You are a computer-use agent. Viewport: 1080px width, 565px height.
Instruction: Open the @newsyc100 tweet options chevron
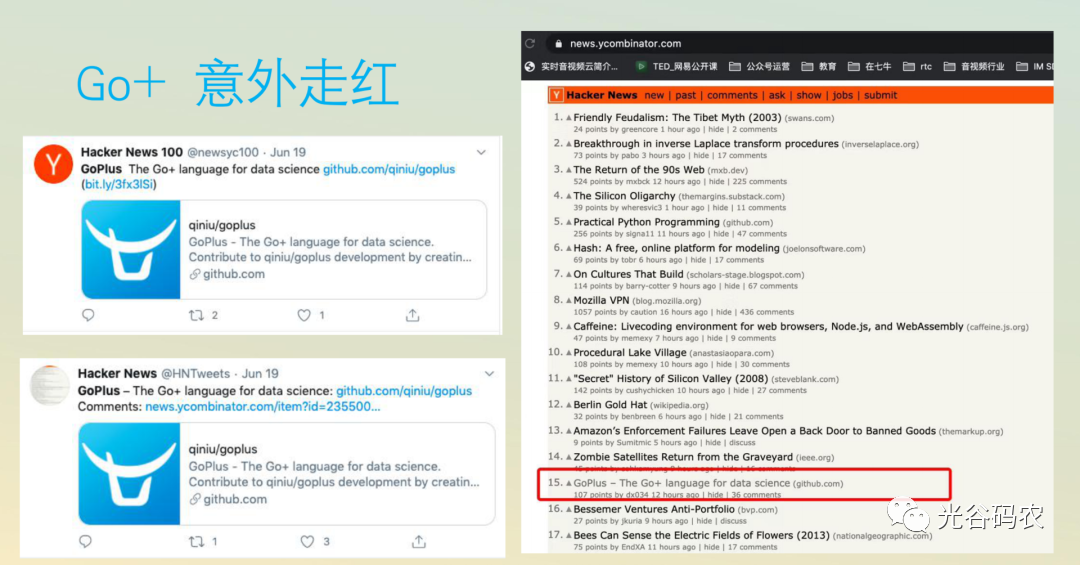pyautogui.click(x=481, y=152)
